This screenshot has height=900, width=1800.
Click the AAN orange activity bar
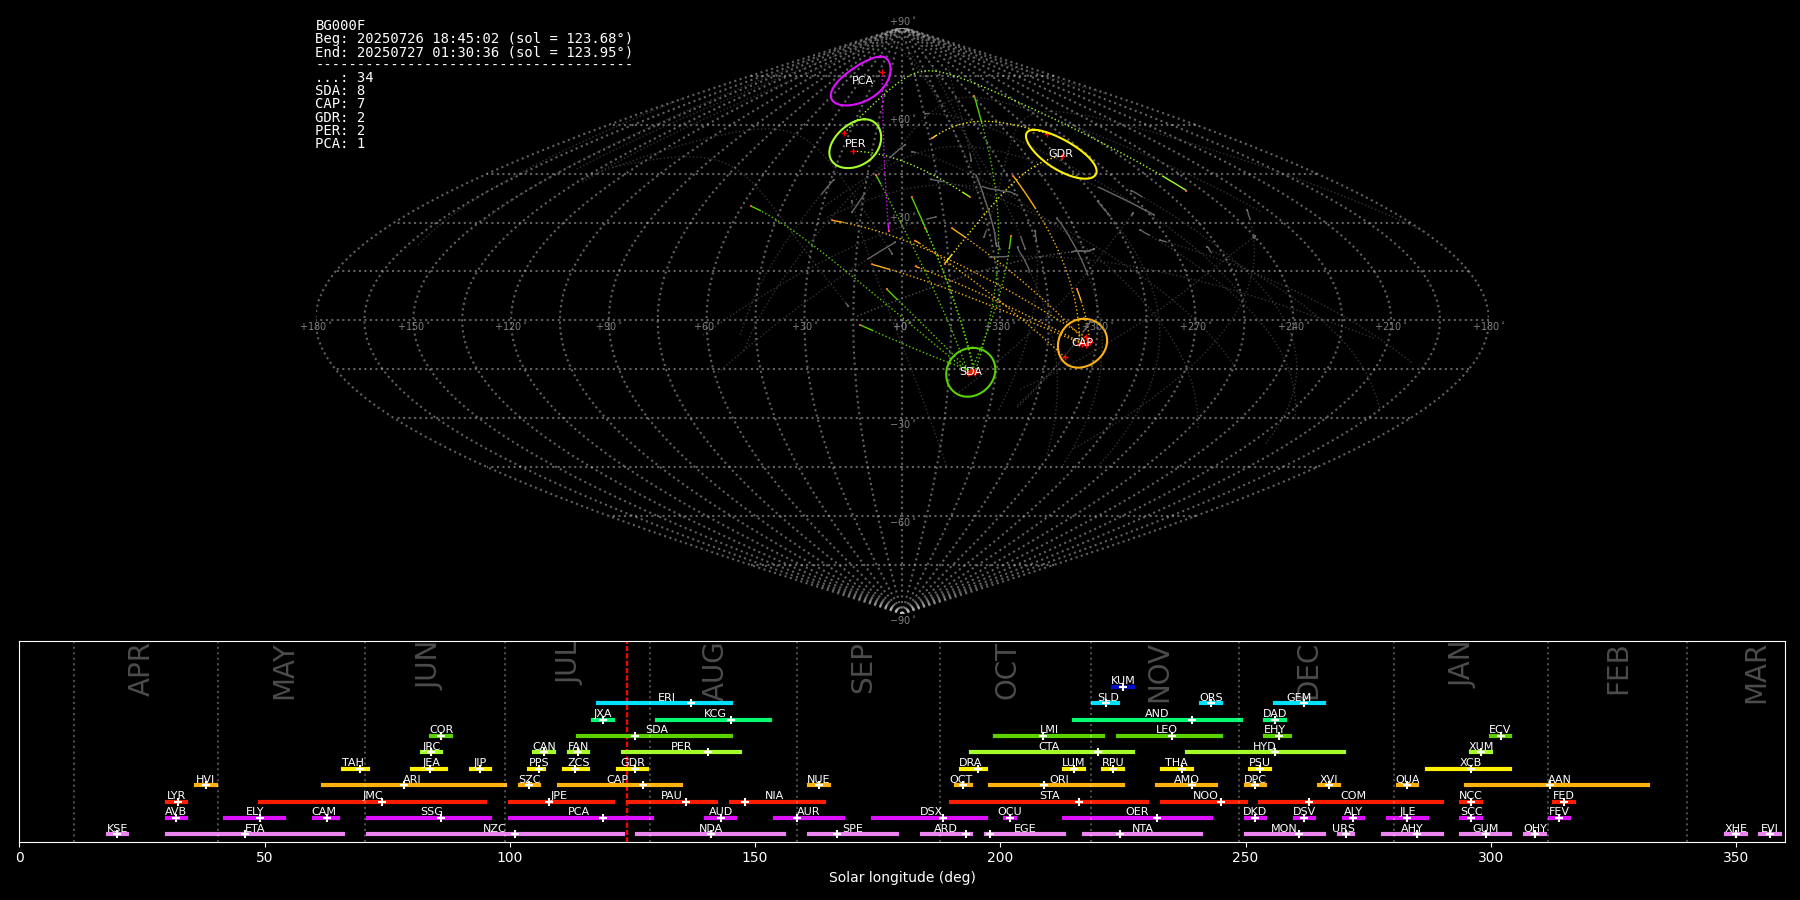(1557, 785)
